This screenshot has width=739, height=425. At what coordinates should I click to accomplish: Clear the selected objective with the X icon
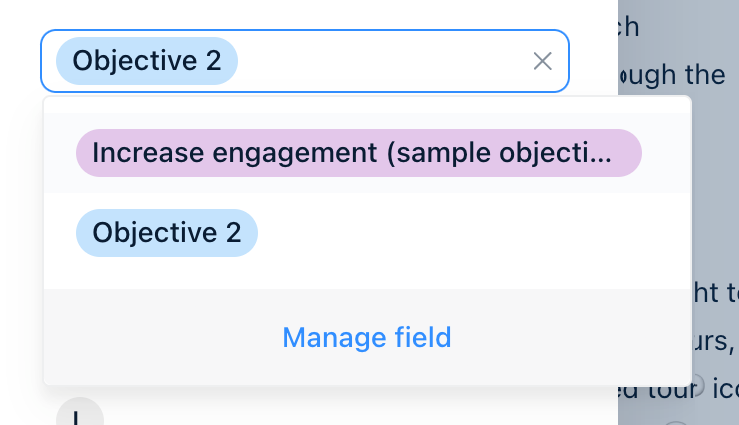coord(543,61)
